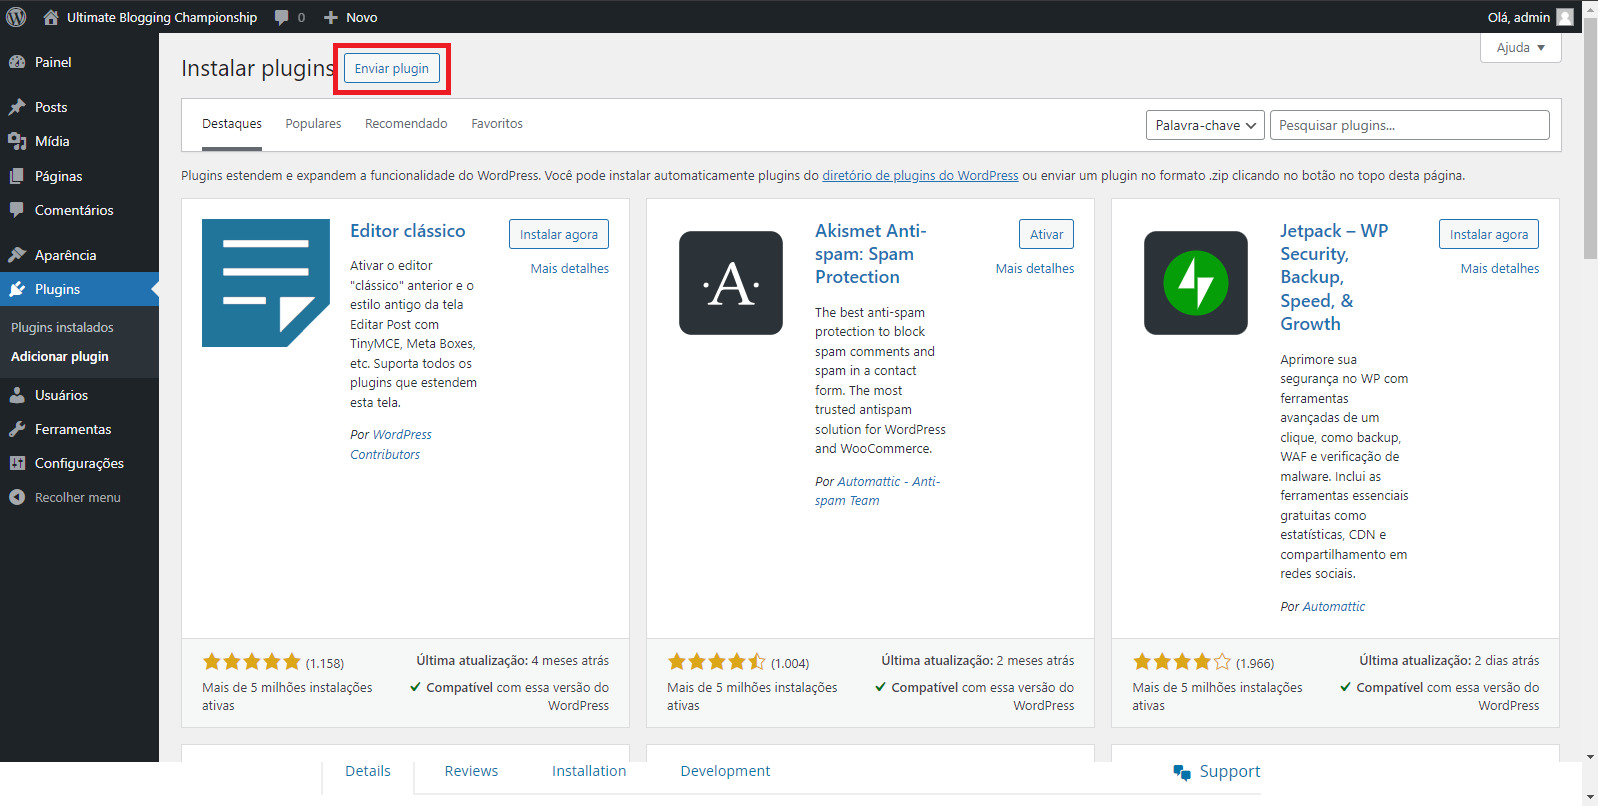1598x806 pixels.
Task: Click the Editor clássico star rating
Action: 251,661
